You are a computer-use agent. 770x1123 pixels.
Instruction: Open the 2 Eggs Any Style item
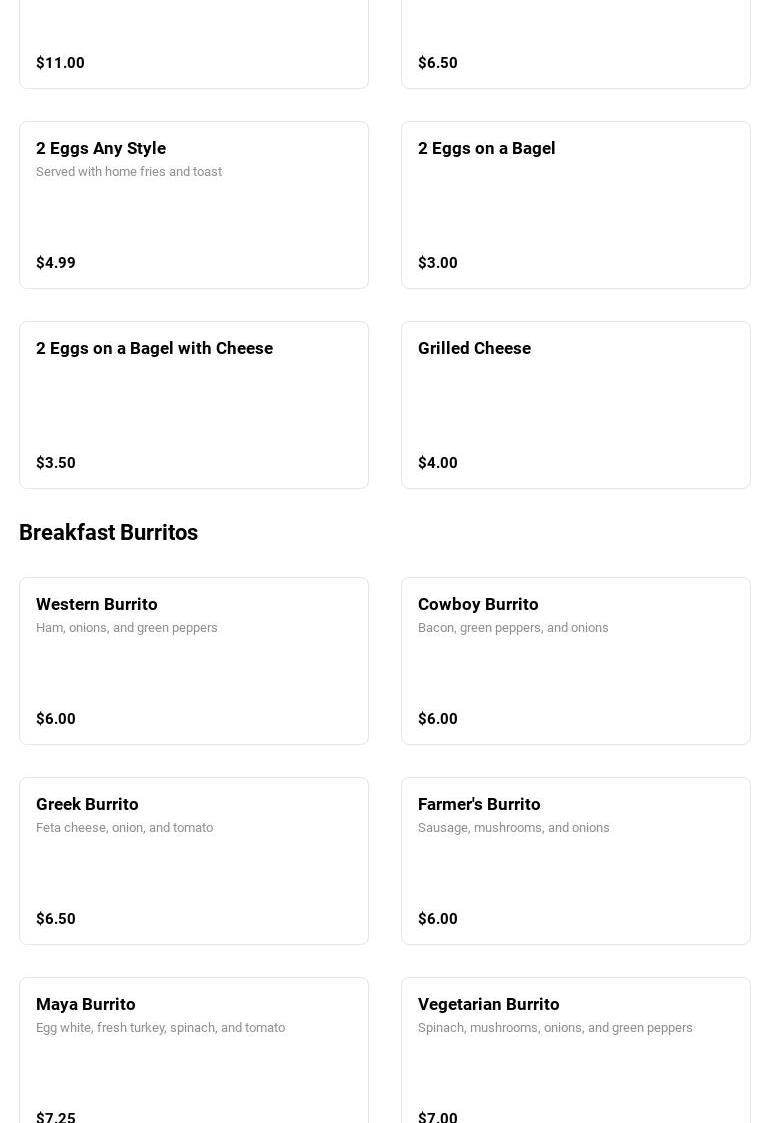point(194,205)
